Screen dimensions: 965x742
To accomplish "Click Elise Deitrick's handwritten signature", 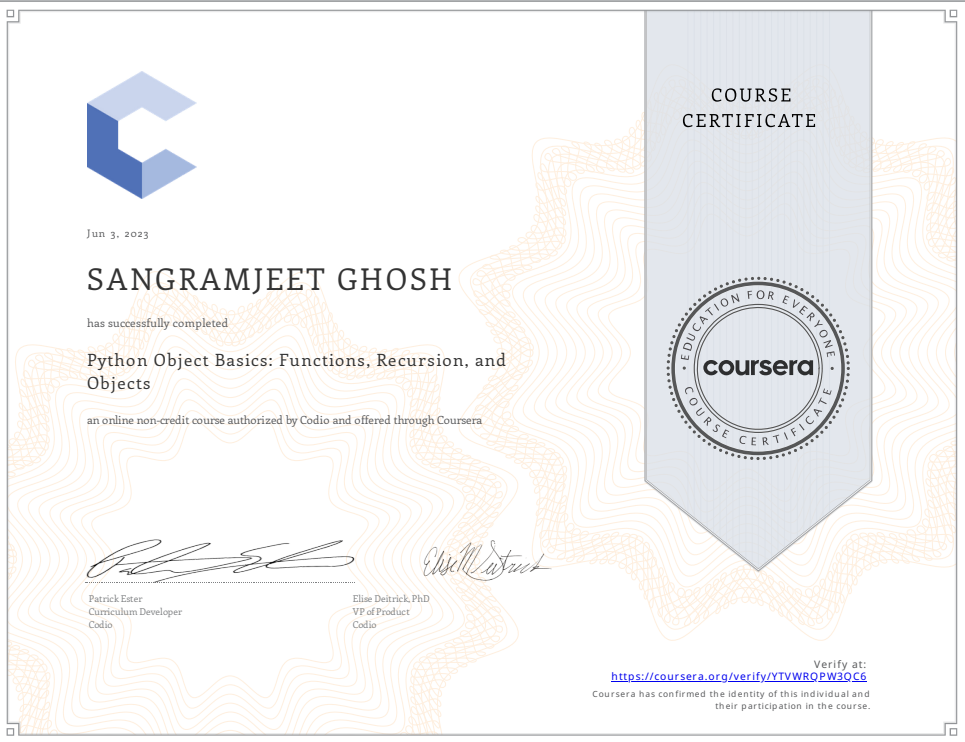I will (485, 563).
